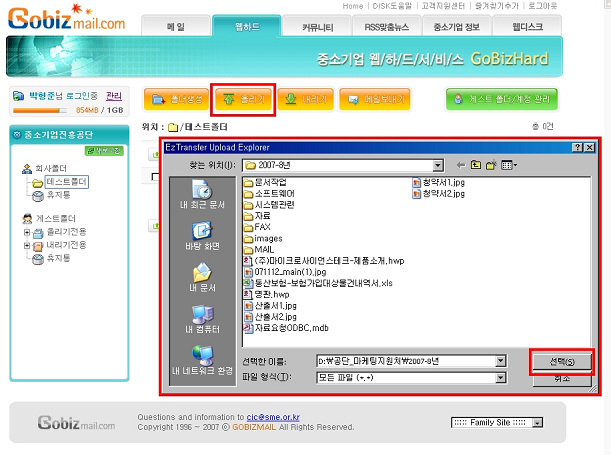Create a new folder in the dialog toolbar

tap(491, 165)
